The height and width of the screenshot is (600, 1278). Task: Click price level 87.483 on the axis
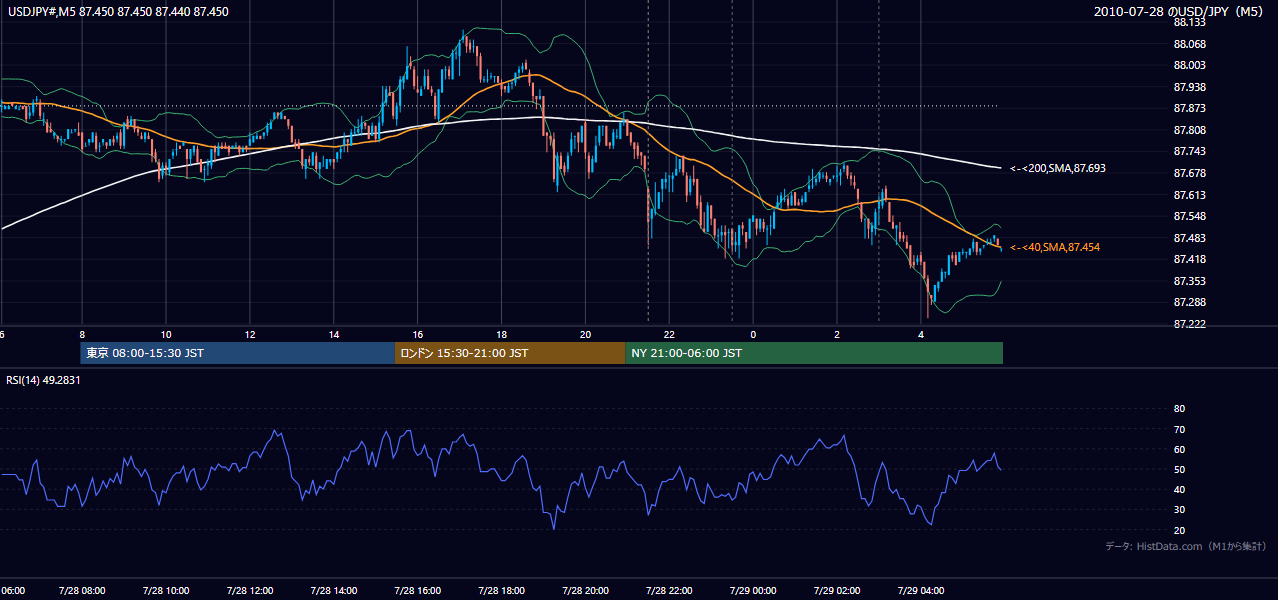1189,238
